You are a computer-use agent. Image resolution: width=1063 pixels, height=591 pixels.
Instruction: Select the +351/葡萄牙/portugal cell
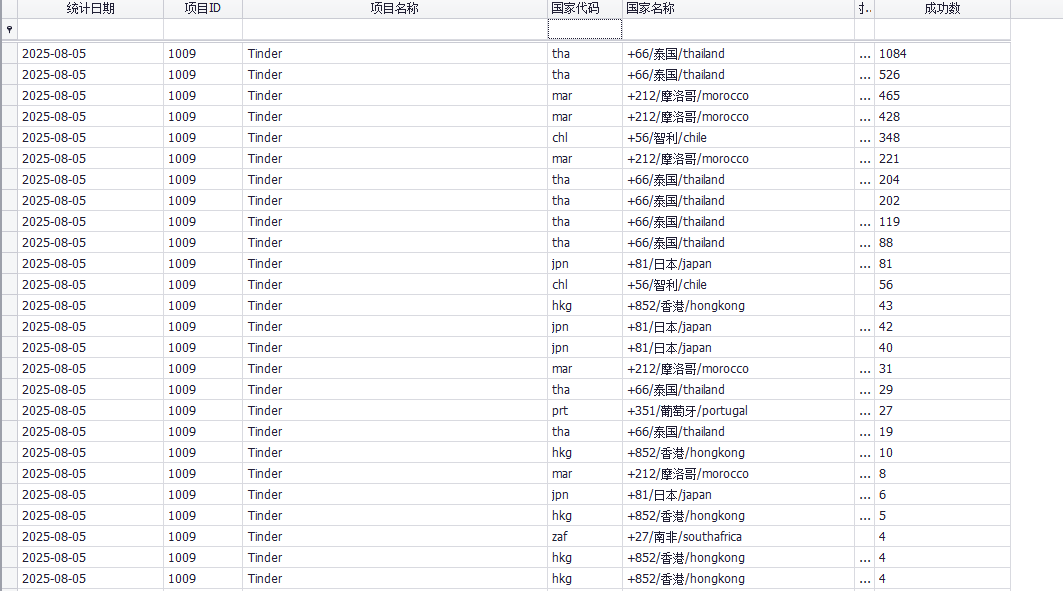pyautogui.click(x=738, y=411)
